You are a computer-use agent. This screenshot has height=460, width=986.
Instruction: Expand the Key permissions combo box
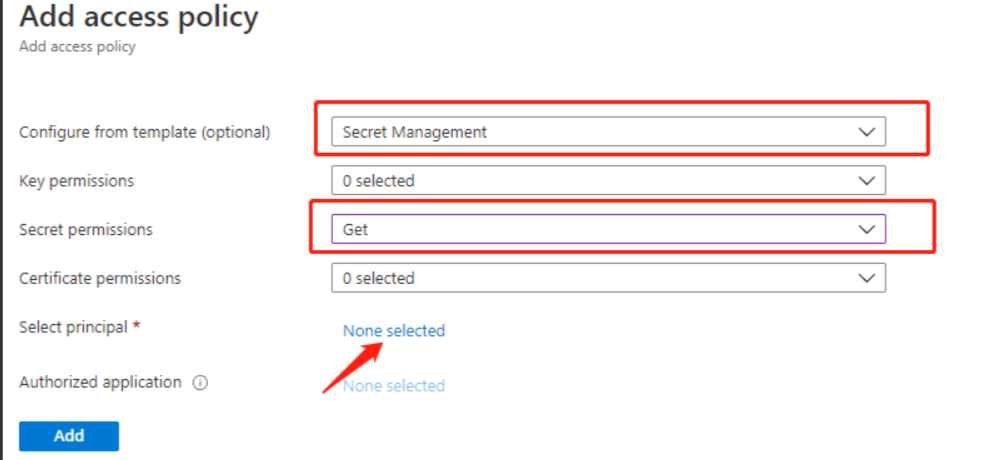608,180
